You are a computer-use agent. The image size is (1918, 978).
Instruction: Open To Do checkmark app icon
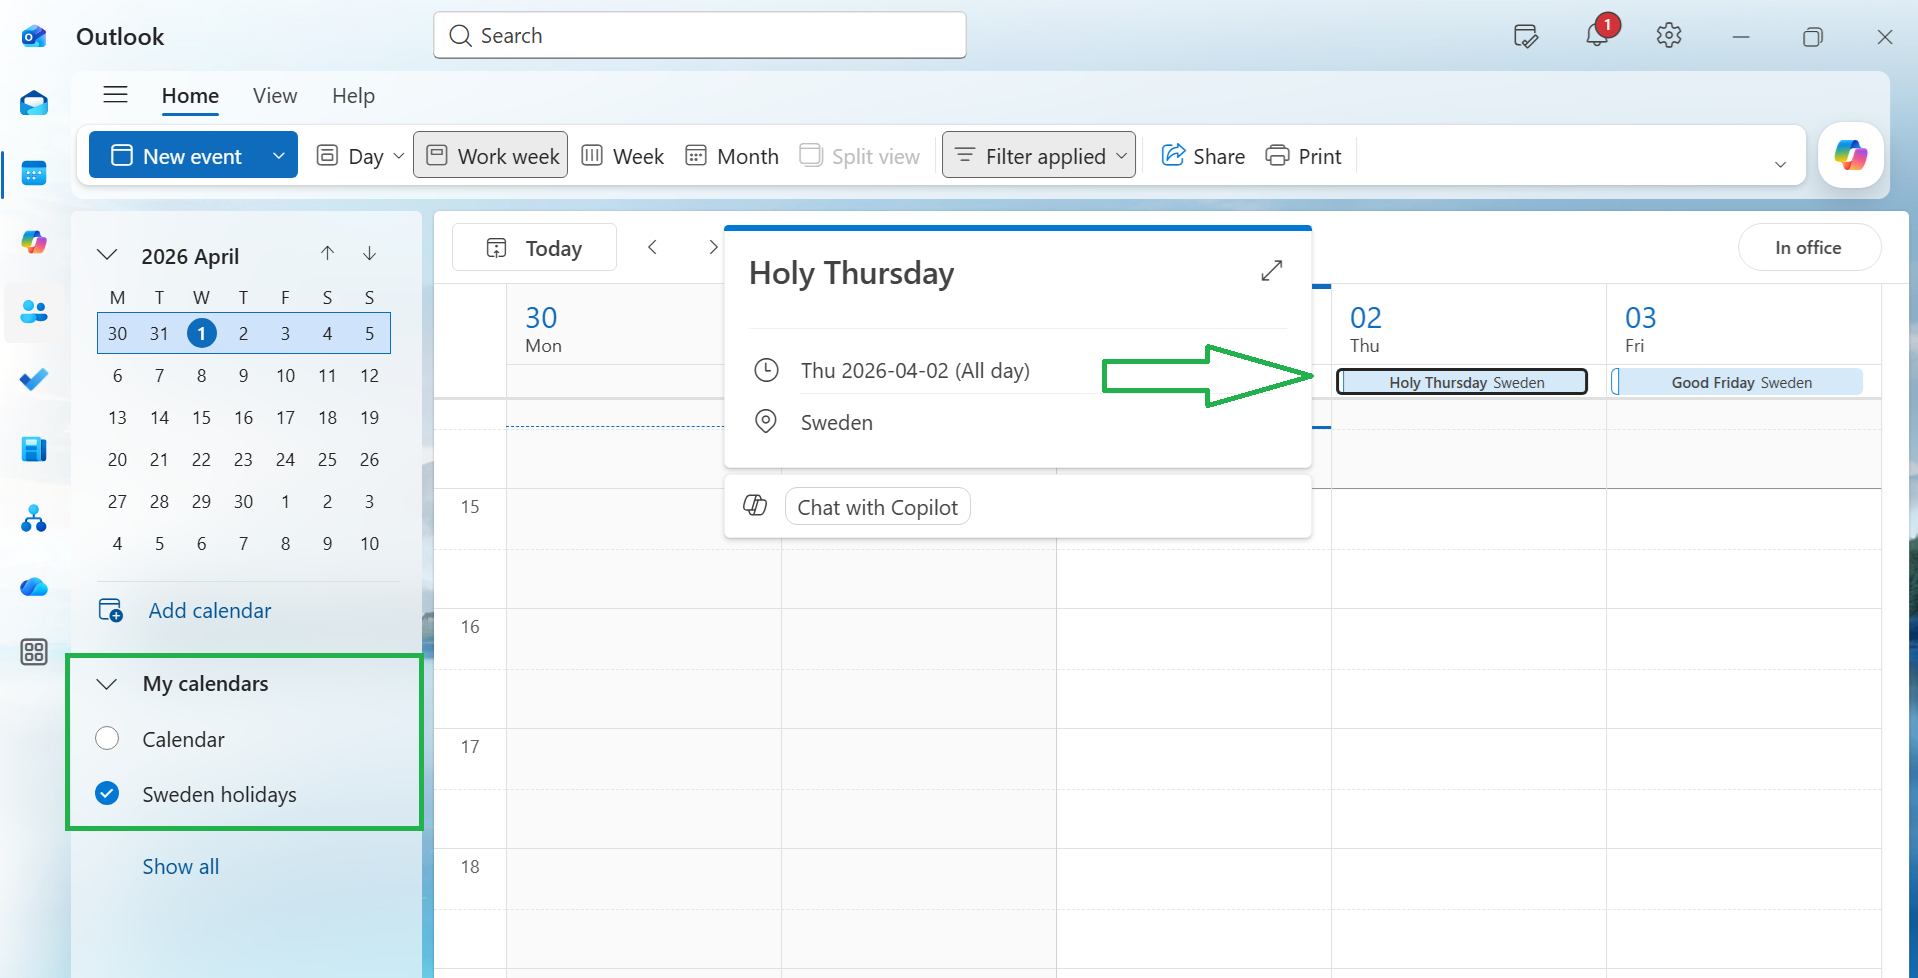(x=34, y=380)
